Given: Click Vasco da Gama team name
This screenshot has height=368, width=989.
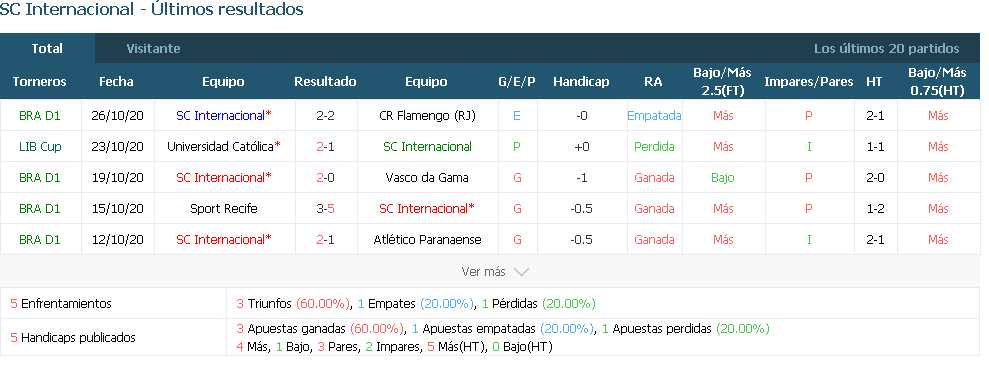Looking at the screenshot, I should point(427,177).
